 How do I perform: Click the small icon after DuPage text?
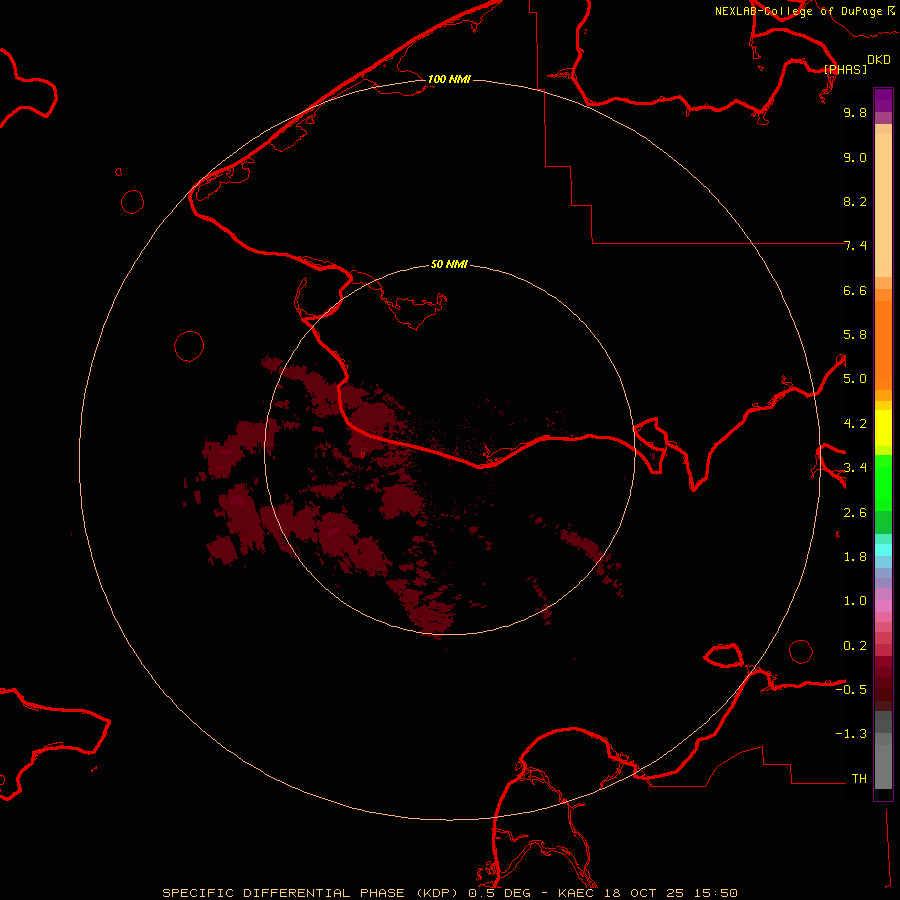point(892,10)
